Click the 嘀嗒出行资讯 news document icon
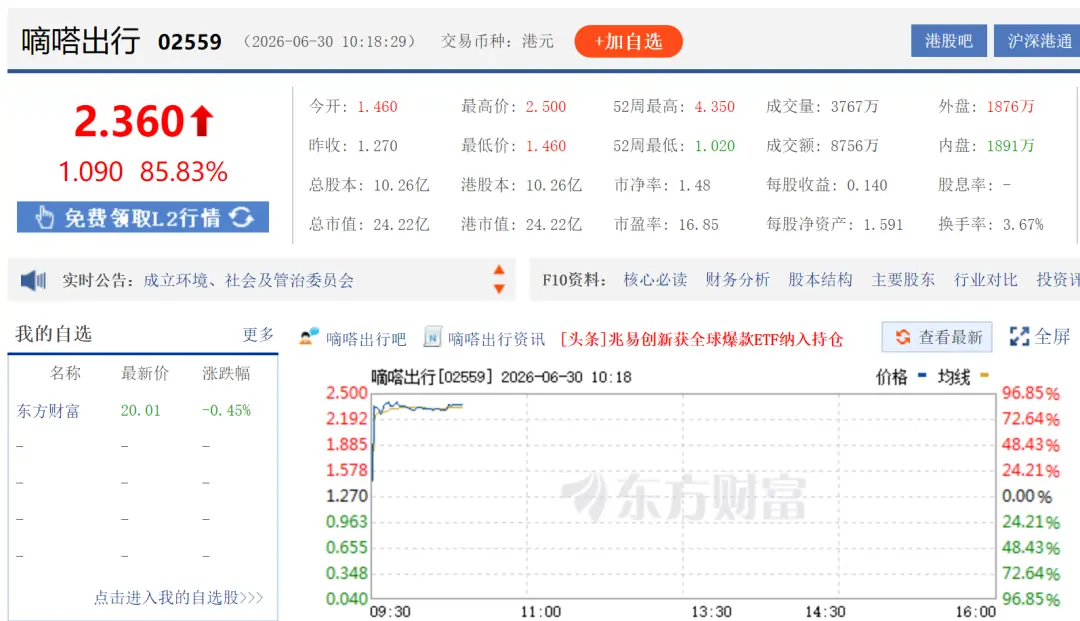The height and width of the screenshot is (621, 1080). point(432,337)
